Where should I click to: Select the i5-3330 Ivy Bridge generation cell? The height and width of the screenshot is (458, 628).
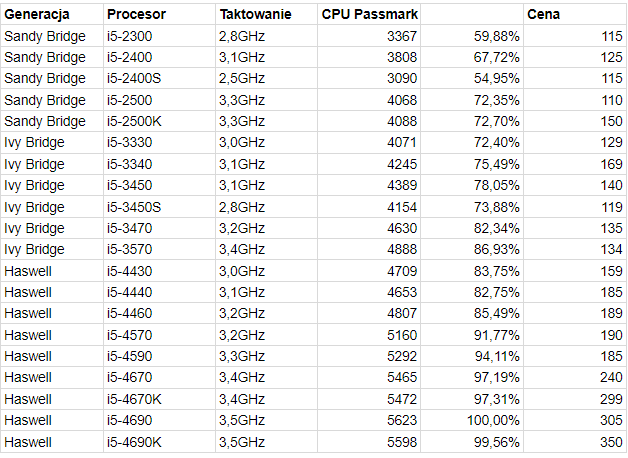[52, 142]
